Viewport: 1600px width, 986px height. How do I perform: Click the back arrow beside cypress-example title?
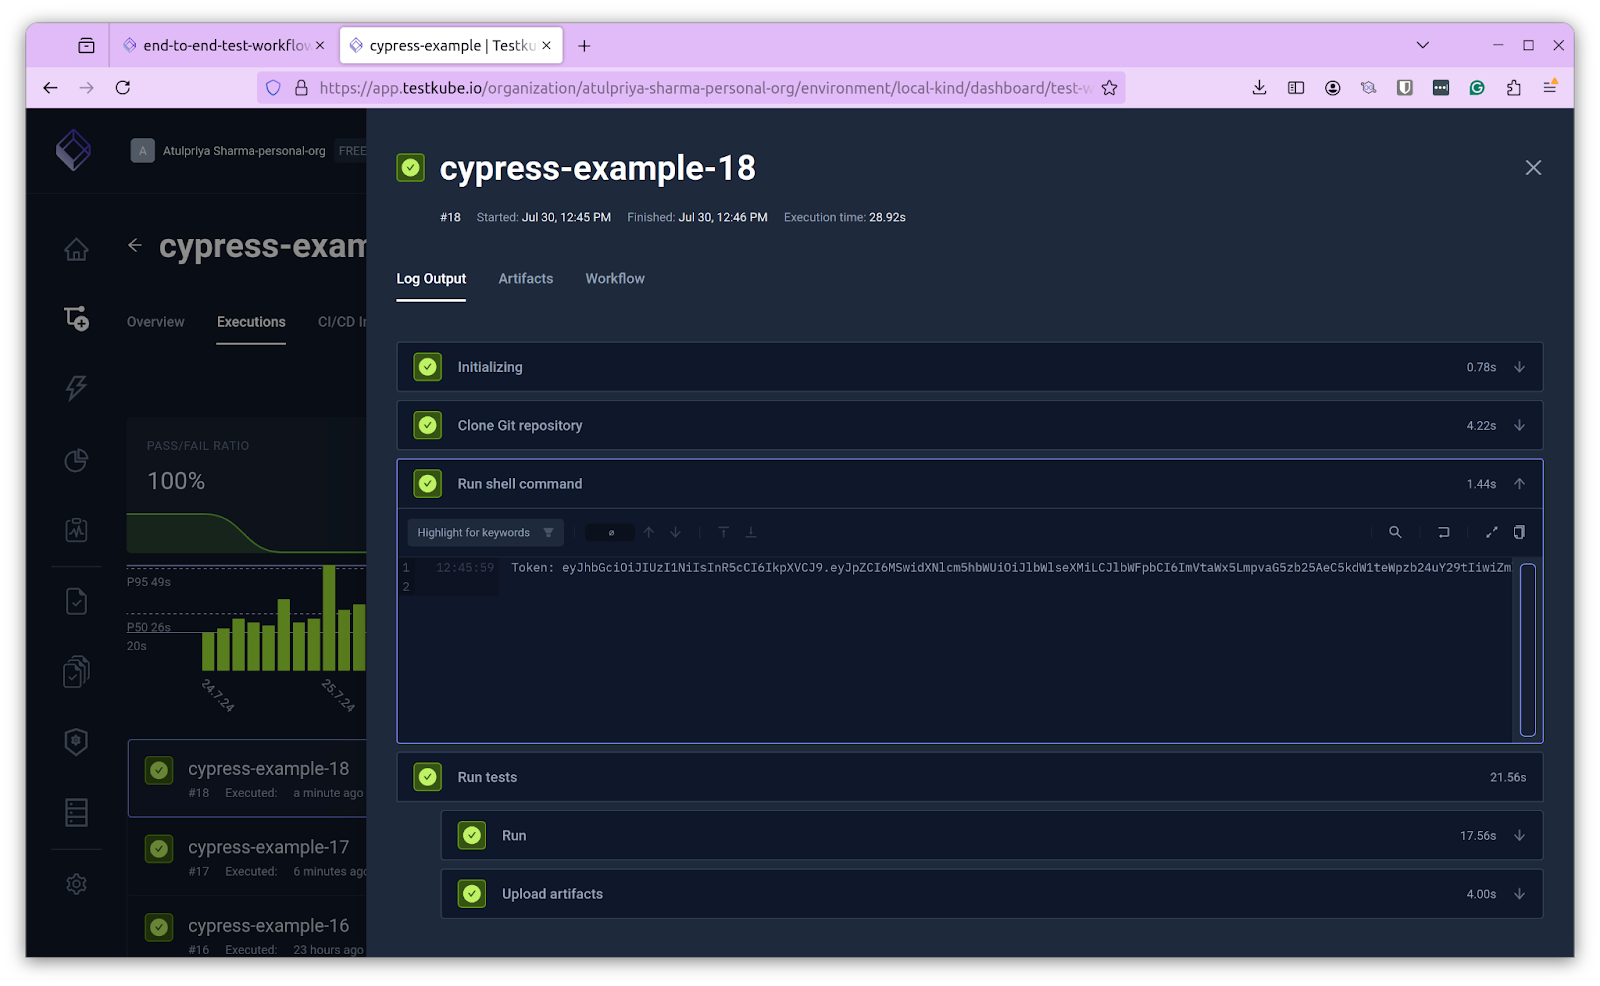[135, 245]
